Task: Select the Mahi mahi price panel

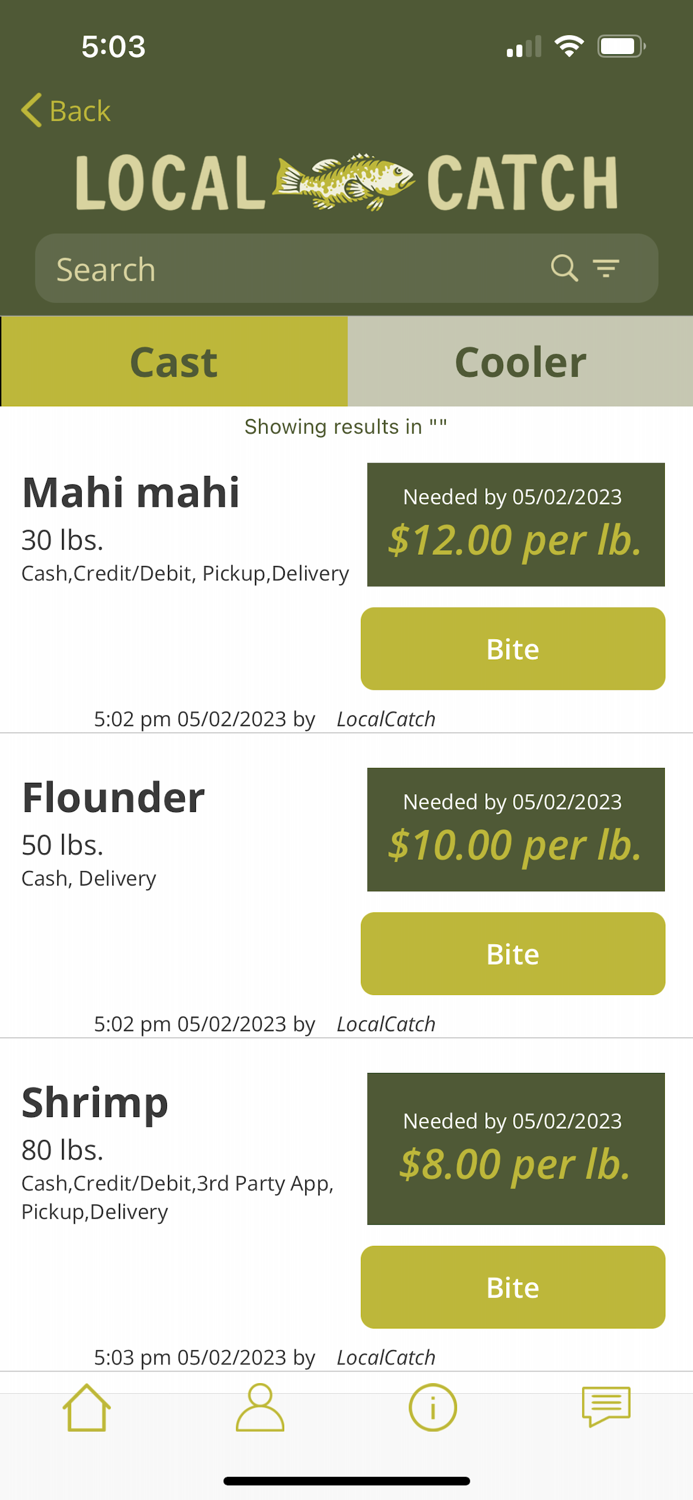Action: (515, 524)
